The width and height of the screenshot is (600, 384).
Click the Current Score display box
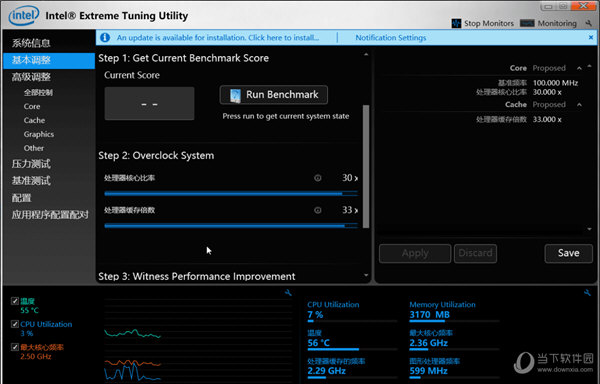[x=149, y=103]
